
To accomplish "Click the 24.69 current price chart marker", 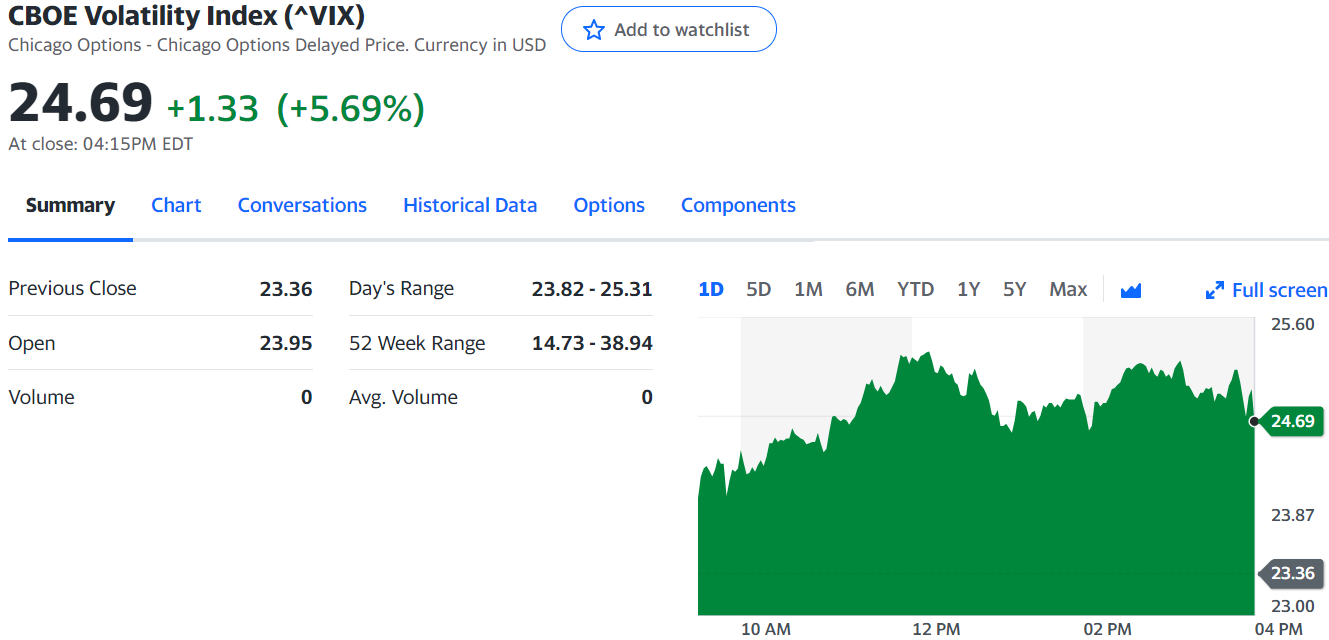I will [x=1290, y=421].
